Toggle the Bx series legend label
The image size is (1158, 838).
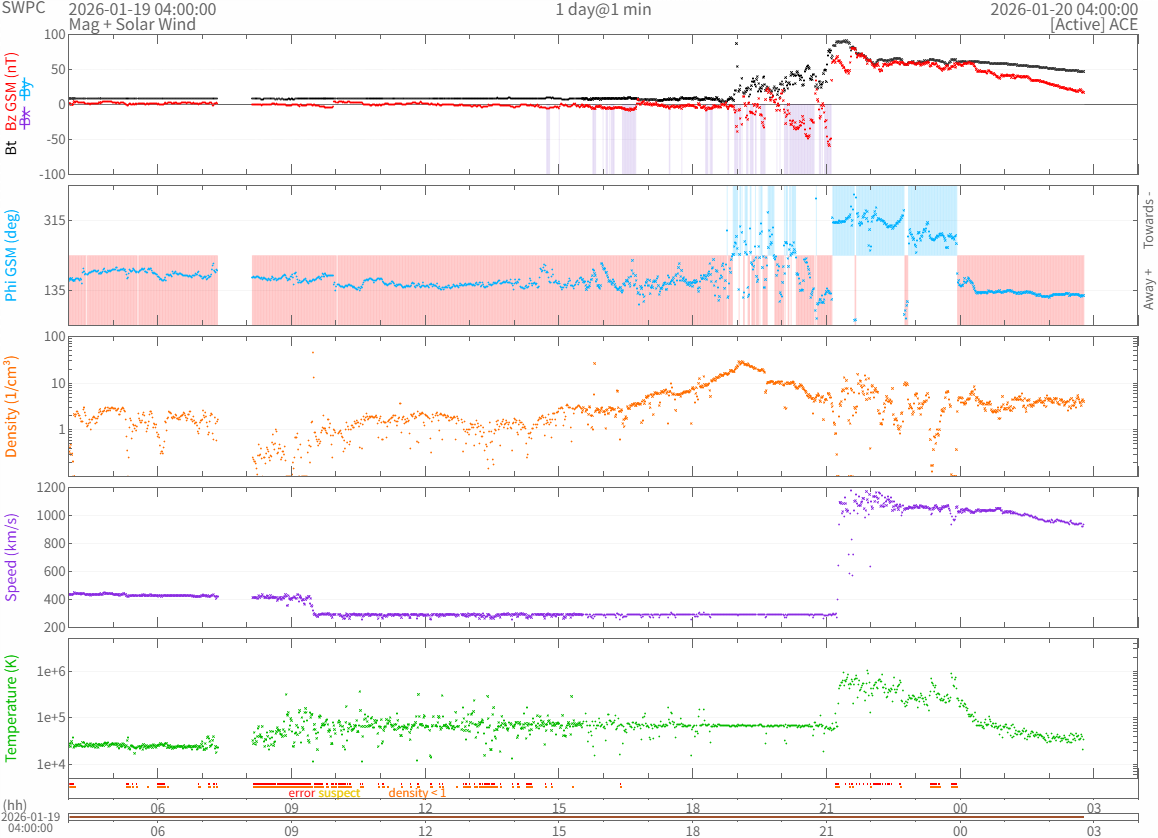[26, 117]
